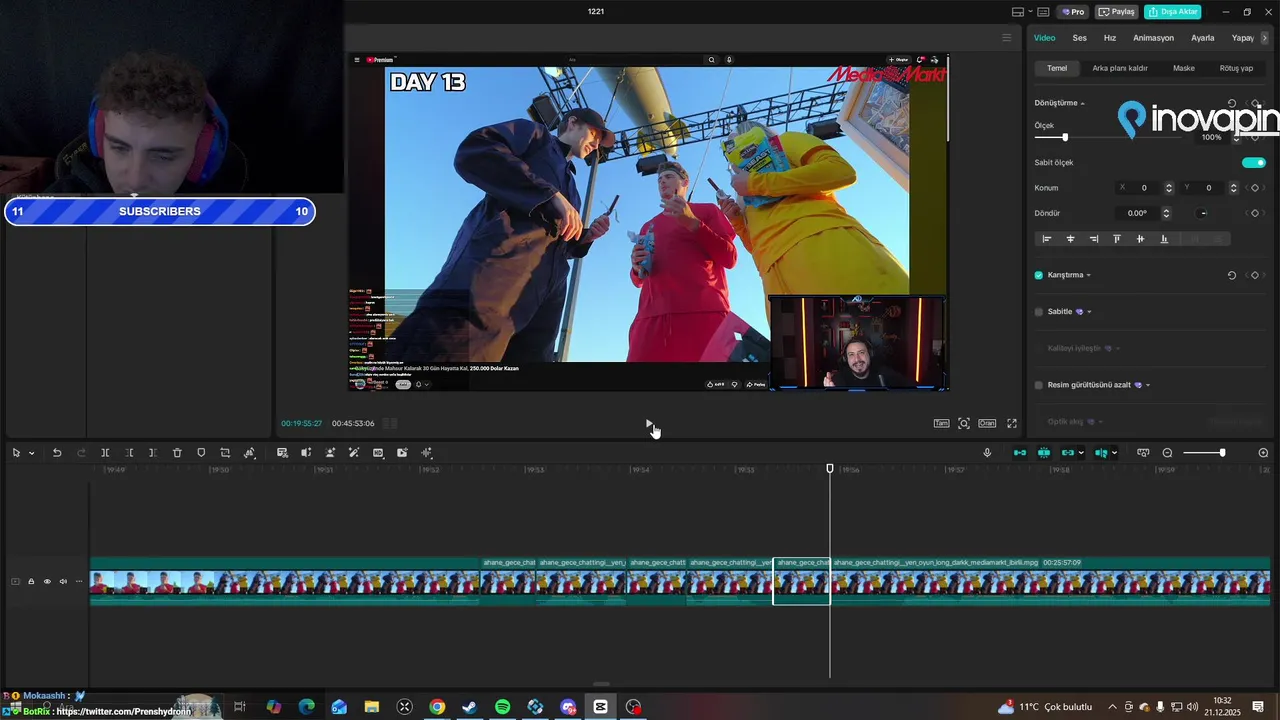Viewport: 1280px width, 720px height.
Task: Click the AI magic wand icon
Action: (354, 453)
